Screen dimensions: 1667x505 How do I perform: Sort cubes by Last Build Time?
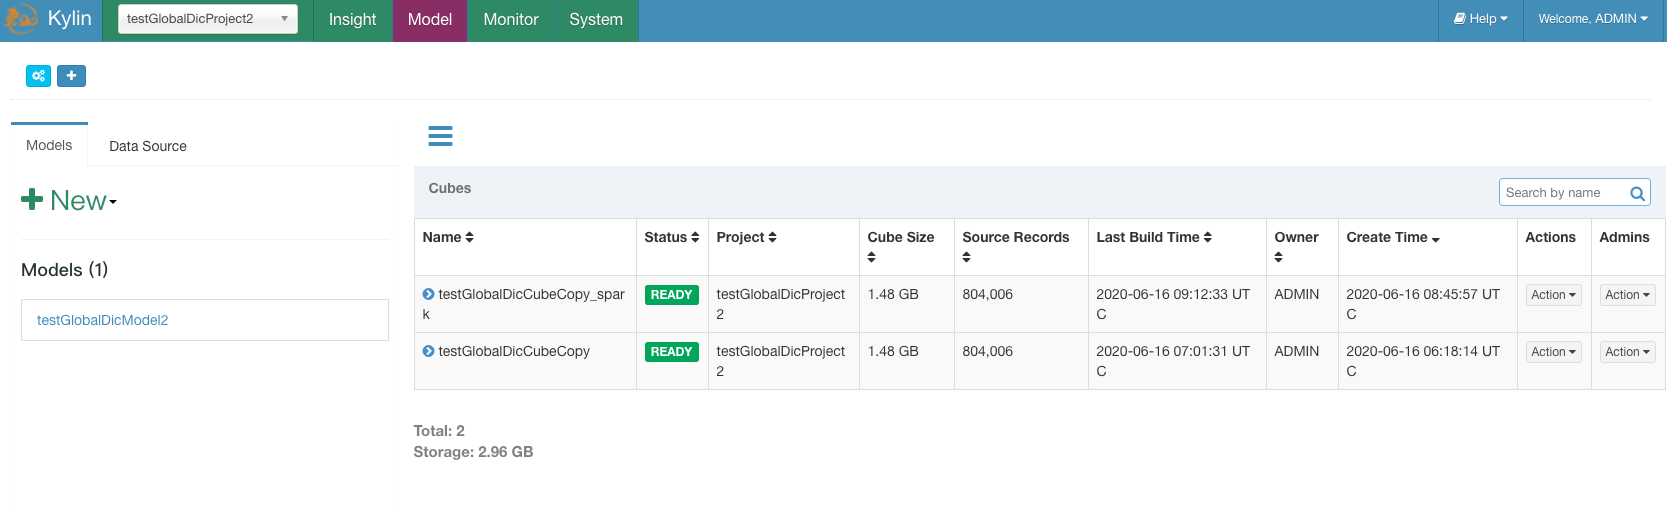1154,237
